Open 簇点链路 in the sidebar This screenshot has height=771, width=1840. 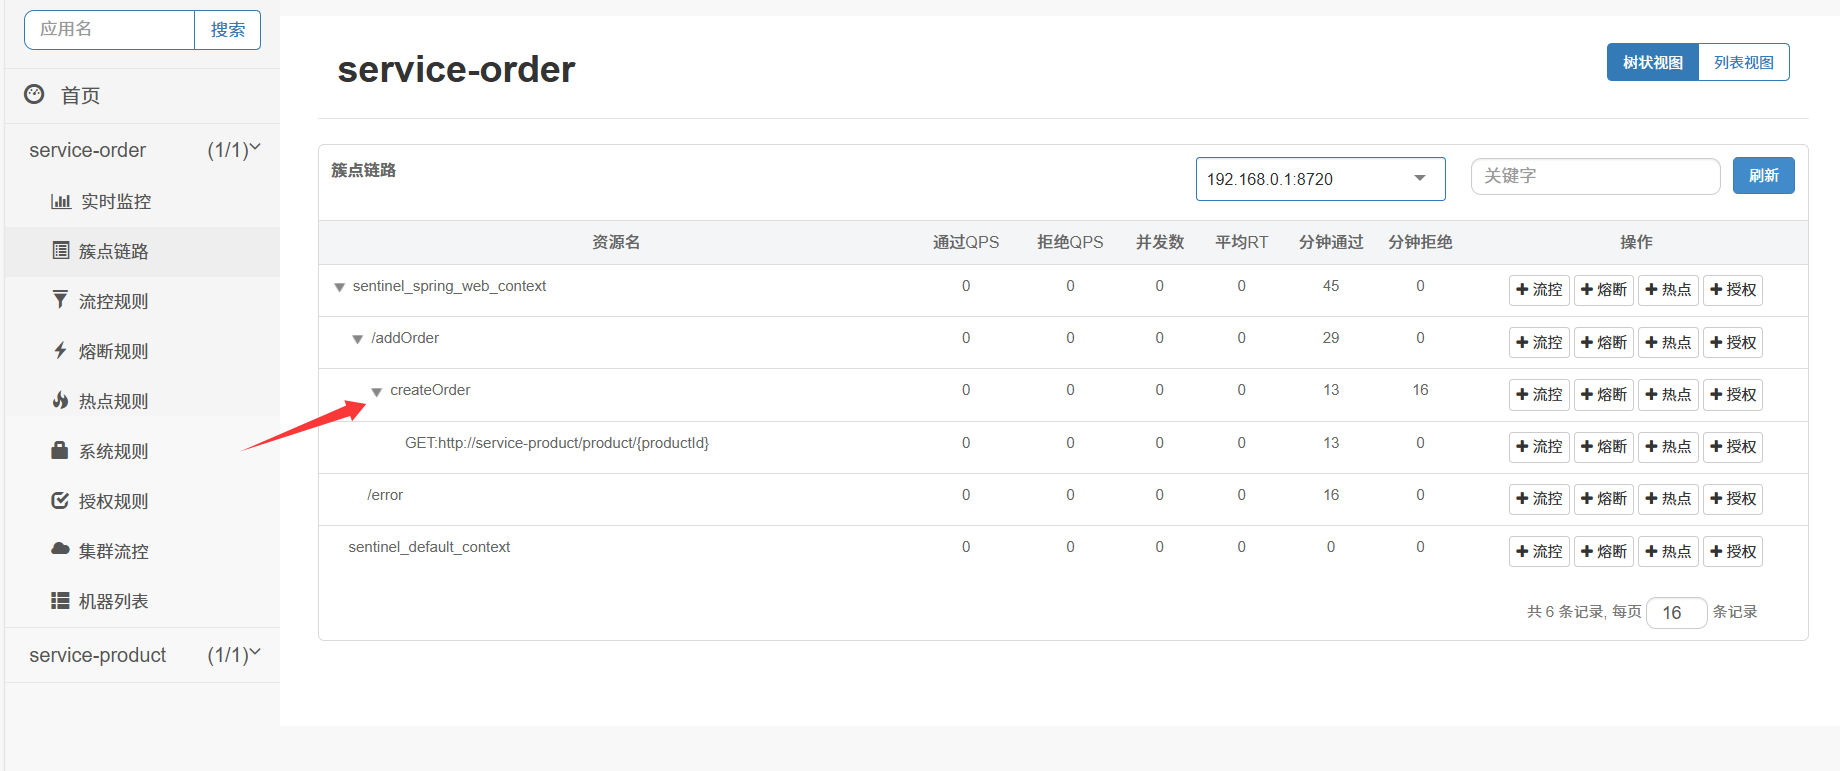point(113,251)
